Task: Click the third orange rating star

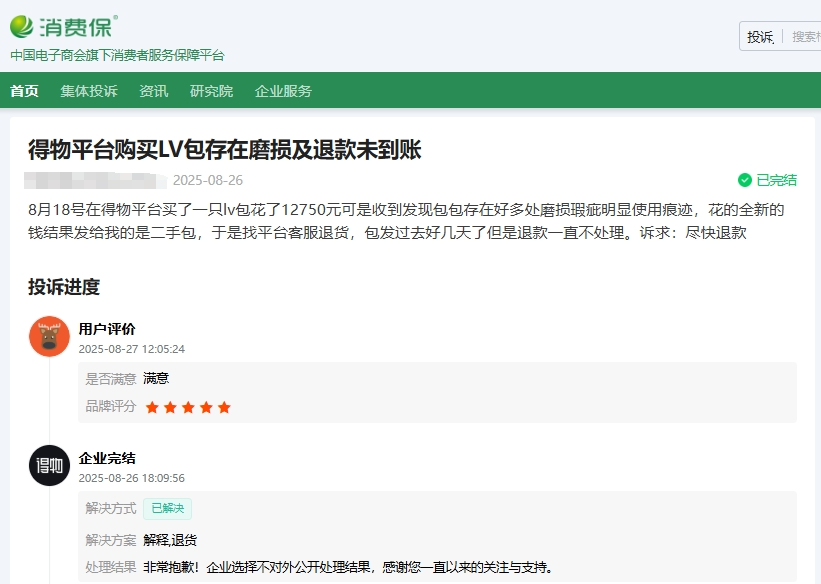Action: 188,407
